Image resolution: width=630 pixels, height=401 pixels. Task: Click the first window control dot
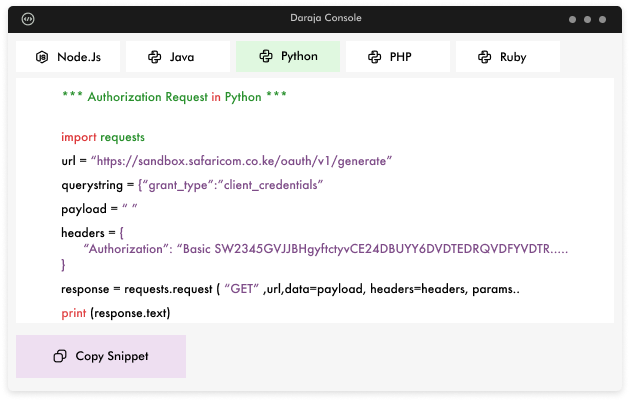(573, 19)
